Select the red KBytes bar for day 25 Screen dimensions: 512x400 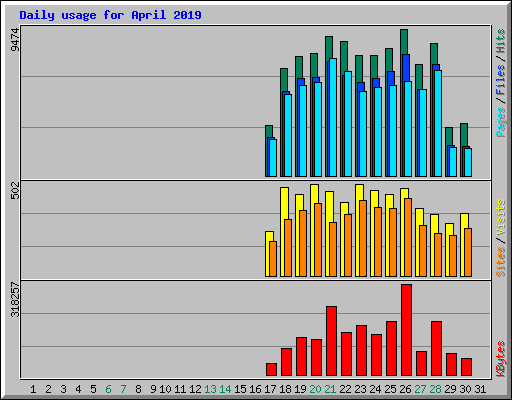pyautogui.click(x=391, y=349)
